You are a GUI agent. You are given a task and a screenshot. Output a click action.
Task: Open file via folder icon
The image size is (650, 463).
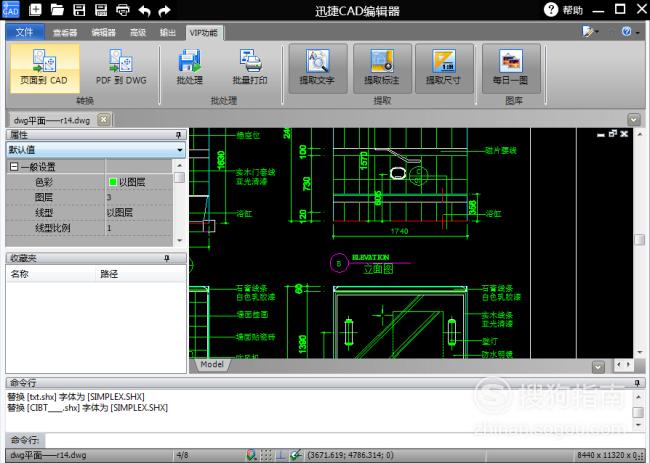click(57, 9)
